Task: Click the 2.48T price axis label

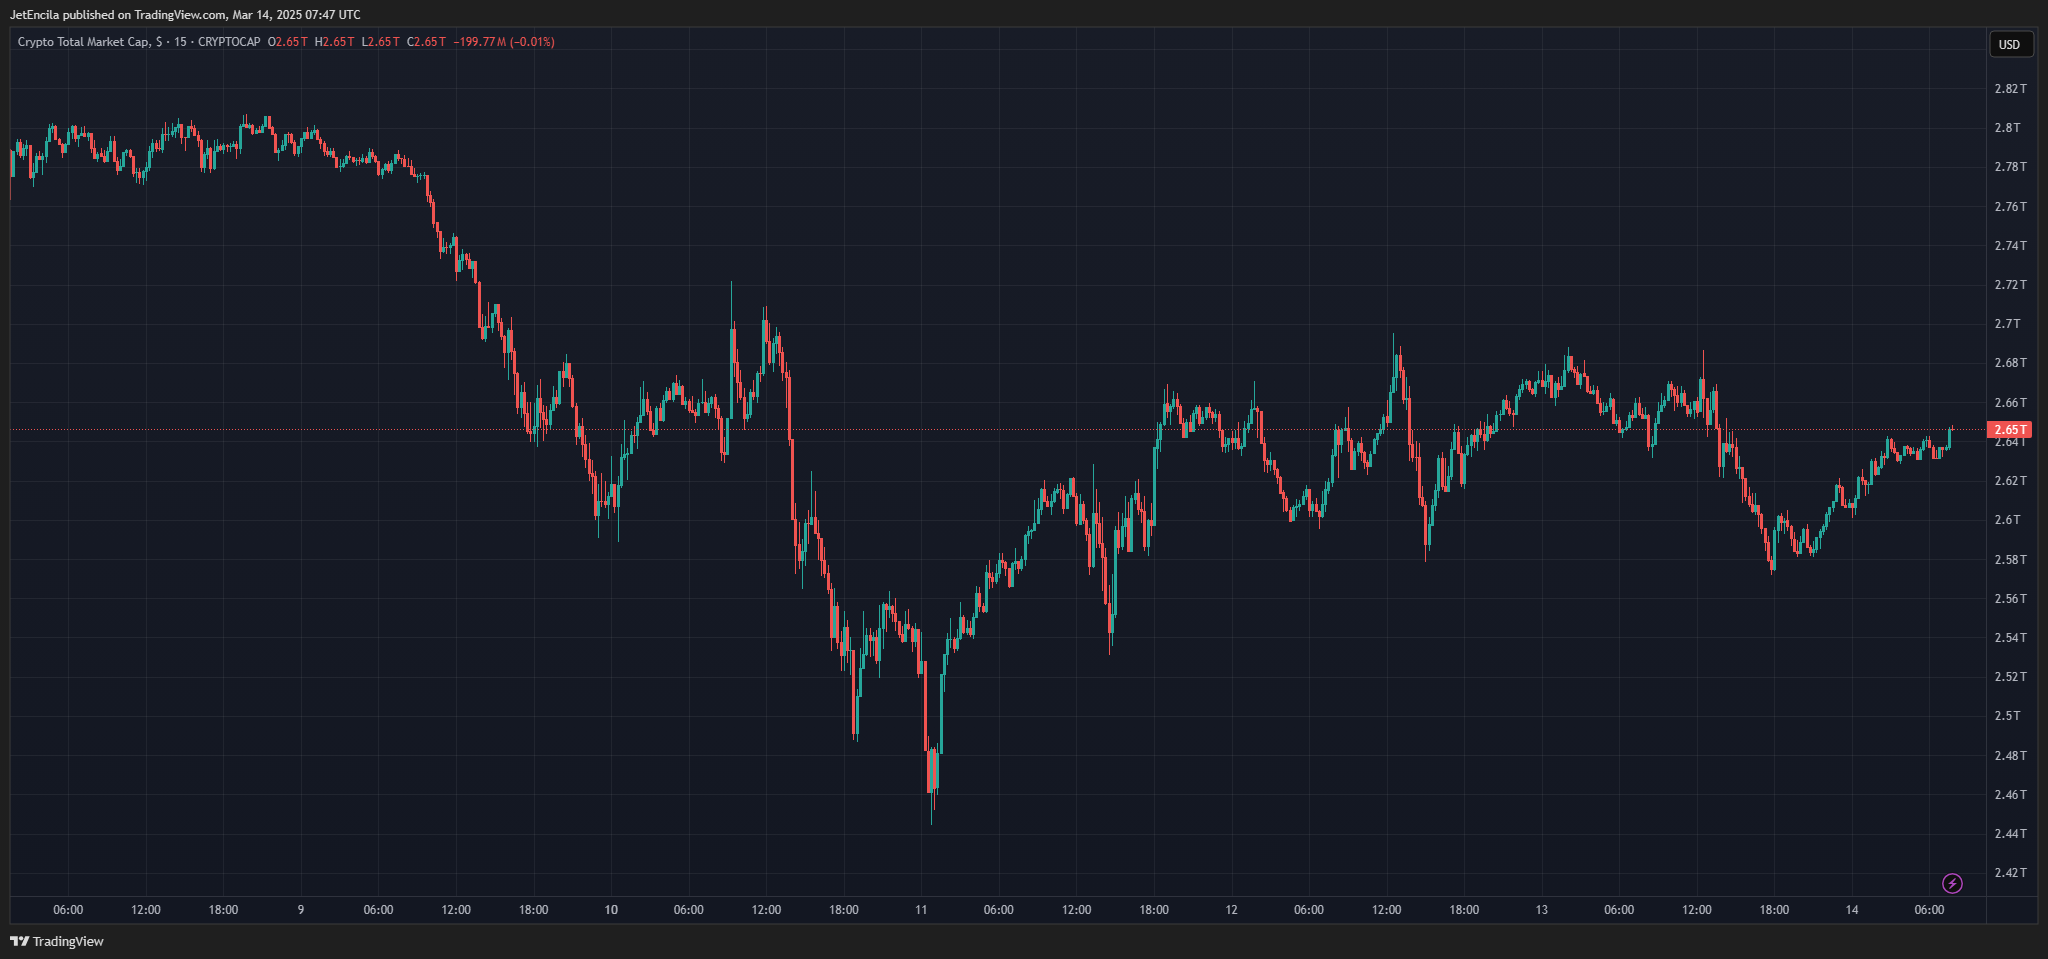Action: point(2010,756)
